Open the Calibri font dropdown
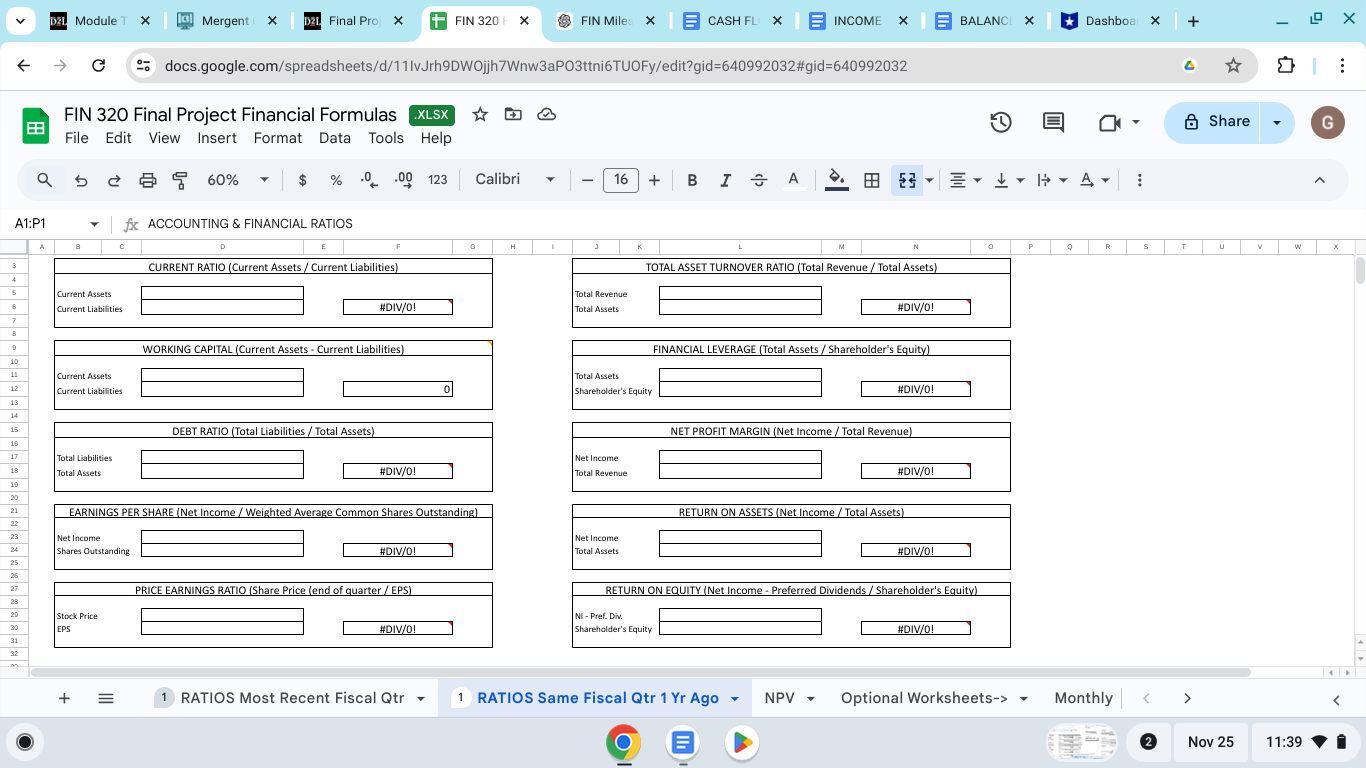Screen dimensions: 1366x768 [515, 180]
